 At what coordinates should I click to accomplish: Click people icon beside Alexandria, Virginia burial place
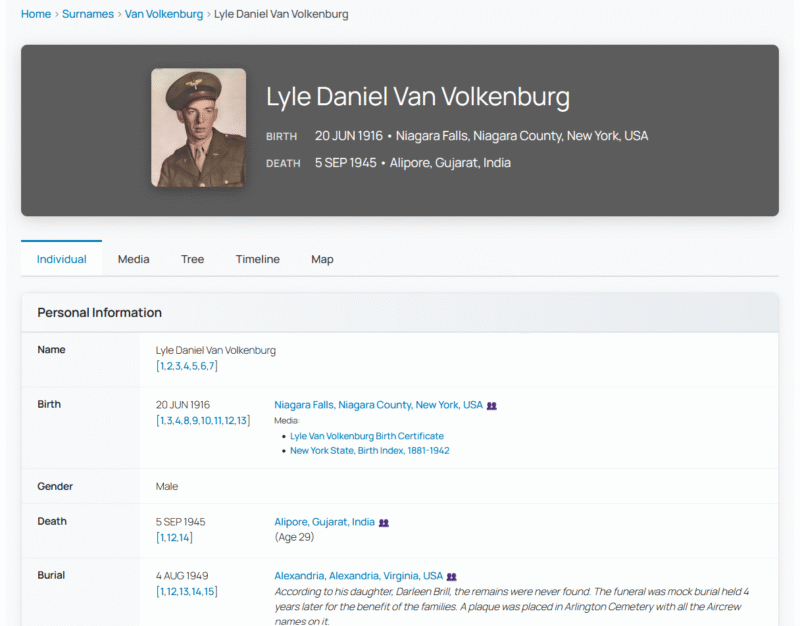click(x=451, y=577)
